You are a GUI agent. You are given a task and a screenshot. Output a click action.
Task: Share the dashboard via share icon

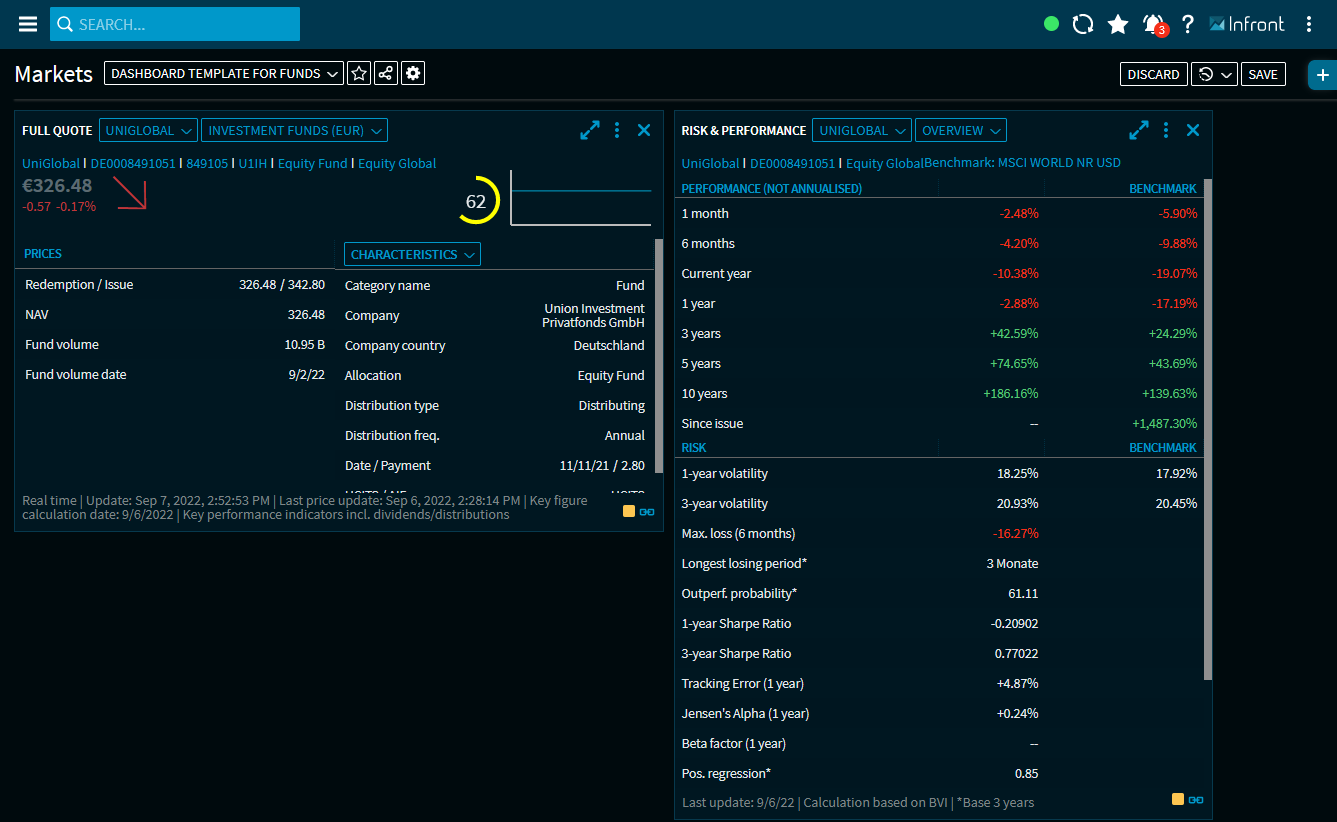click(x=386, y=74)
